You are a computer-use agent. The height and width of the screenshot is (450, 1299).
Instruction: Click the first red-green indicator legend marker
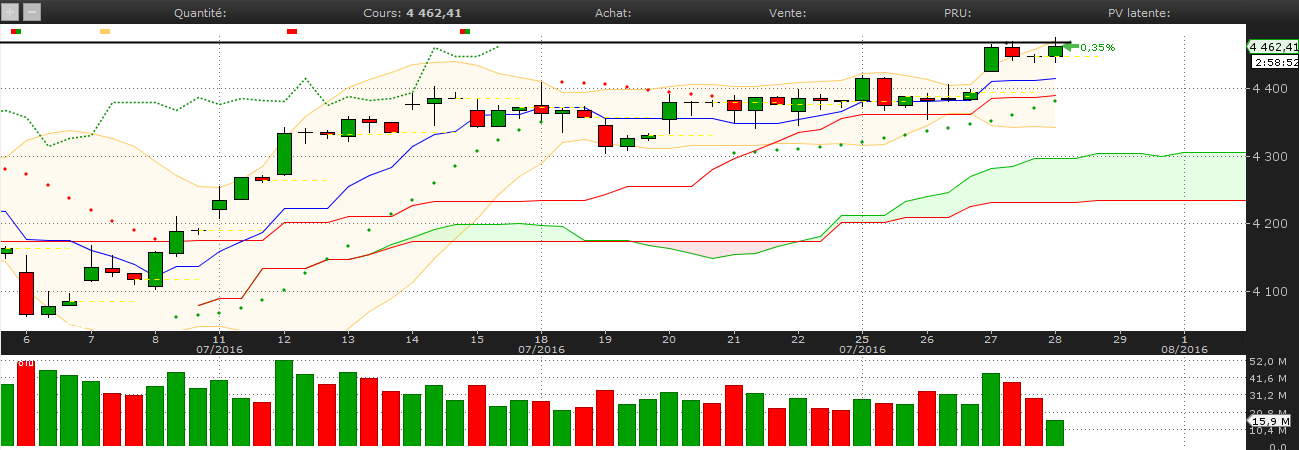pyautogui.click(x=15, y=32)
